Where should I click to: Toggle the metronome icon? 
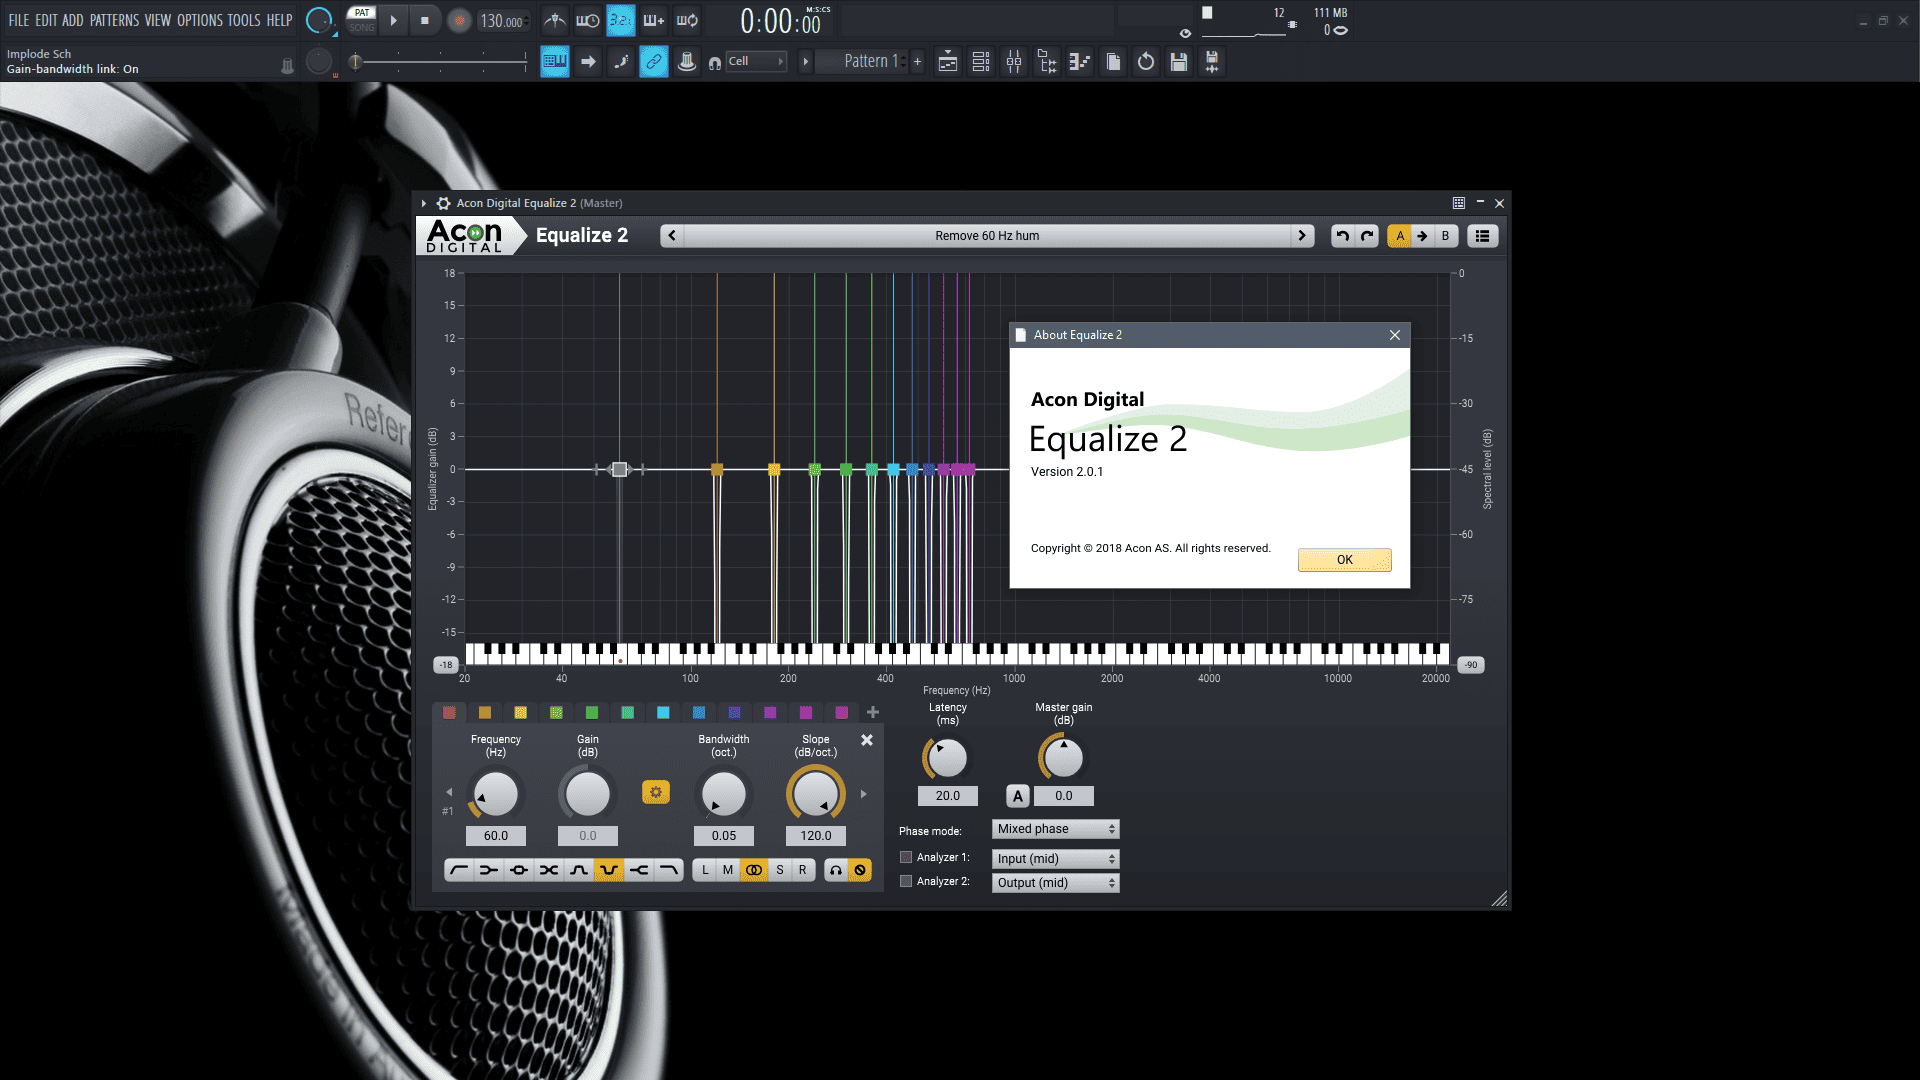pos(555,20)
